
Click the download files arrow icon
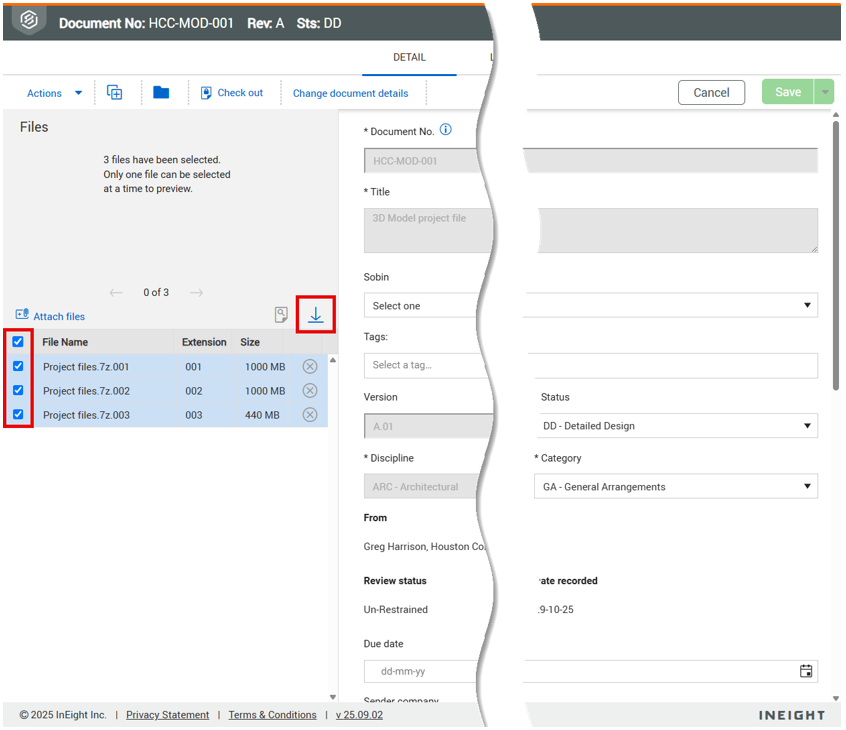pos(315,315)
